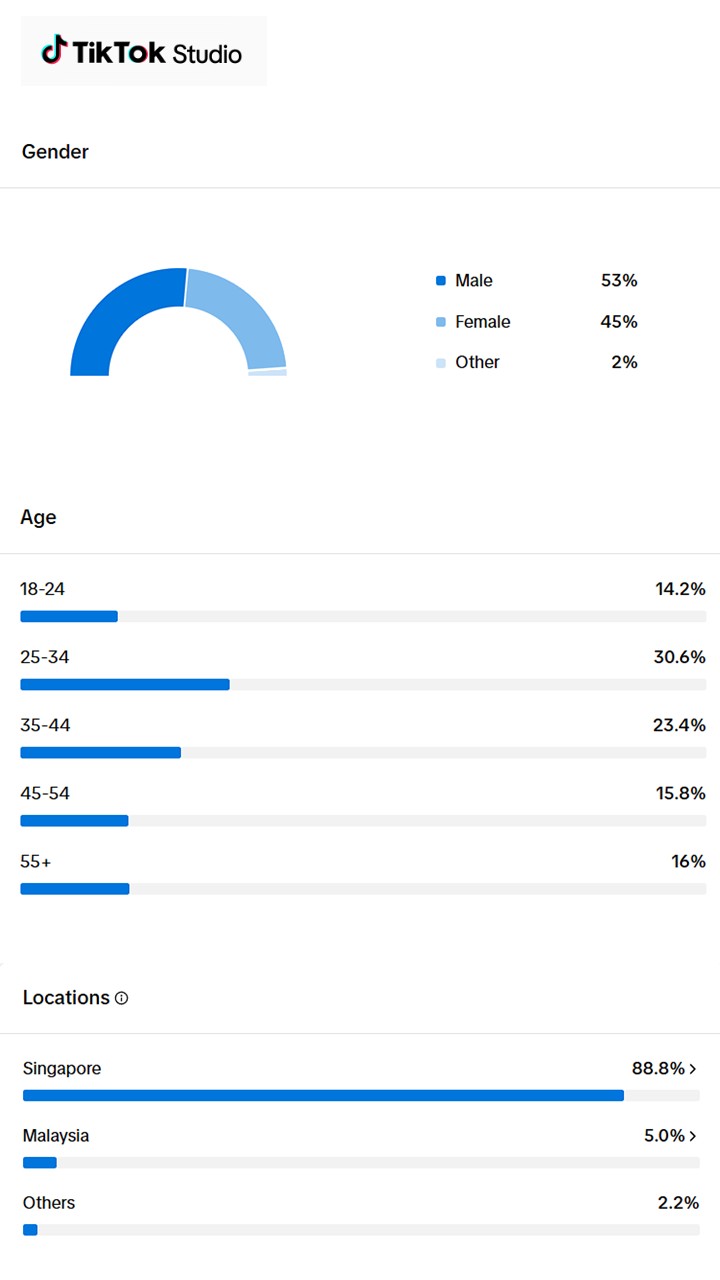Click the Gender section heading
The width and height of the screenshot is (720, 1280).
click(55, 152)
